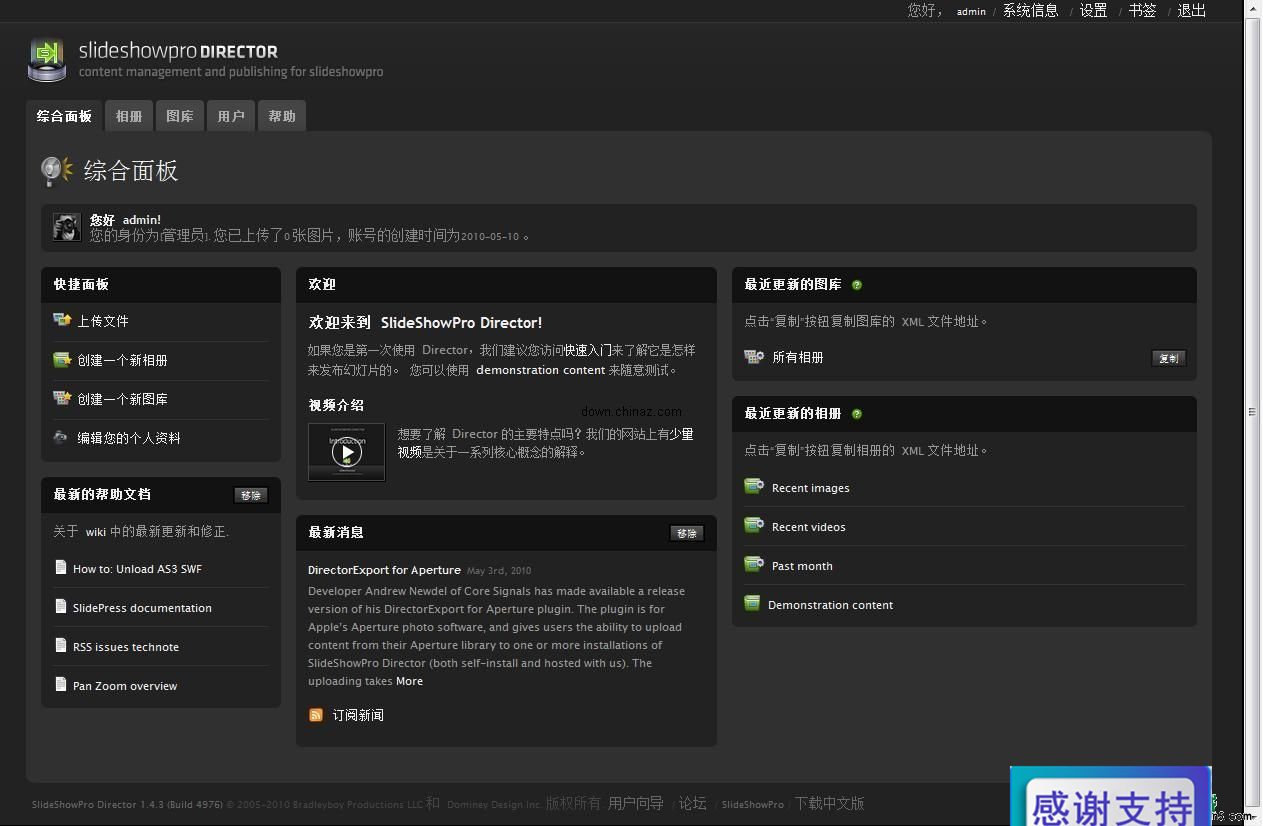
Task: Click 用户向导 link in footer
Action: 636,803
